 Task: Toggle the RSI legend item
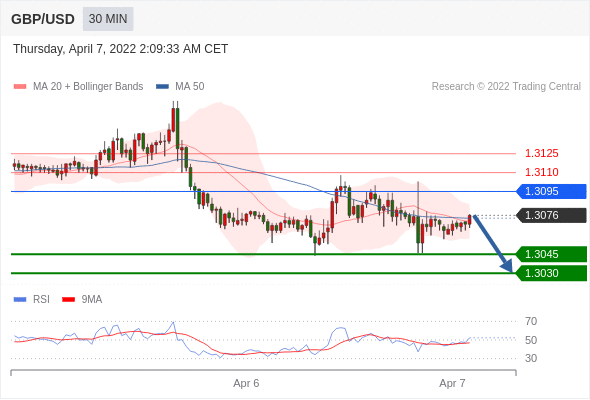pos(32,300)
